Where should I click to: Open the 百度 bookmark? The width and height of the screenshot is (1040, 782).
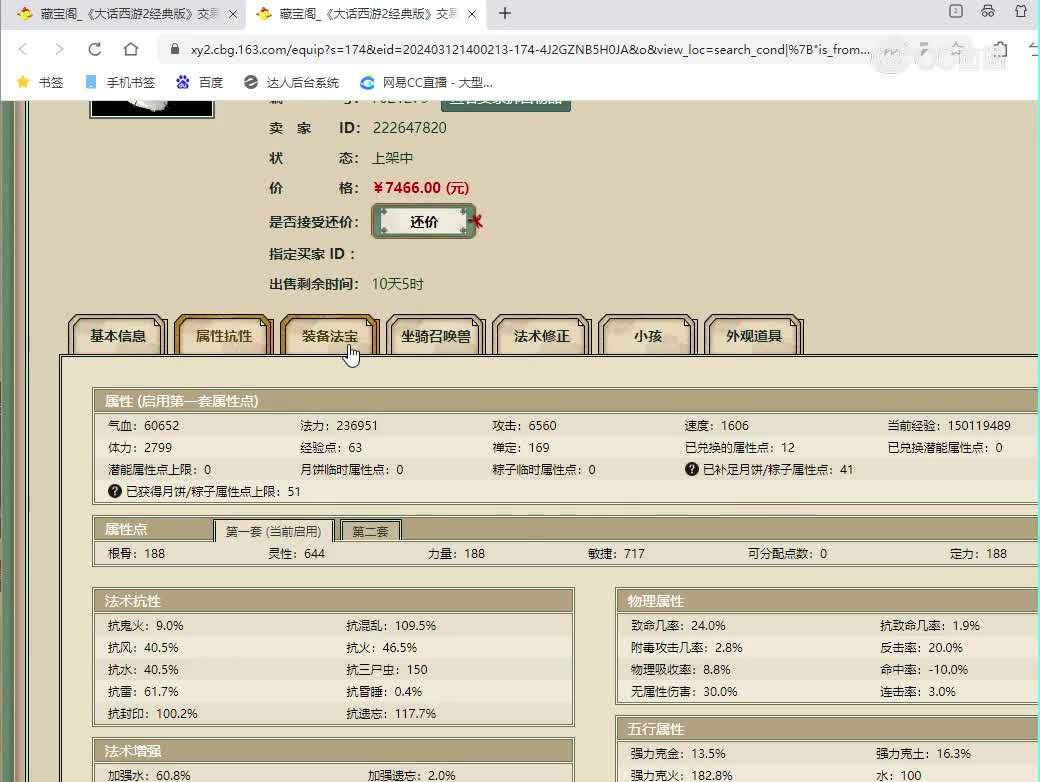200,82
